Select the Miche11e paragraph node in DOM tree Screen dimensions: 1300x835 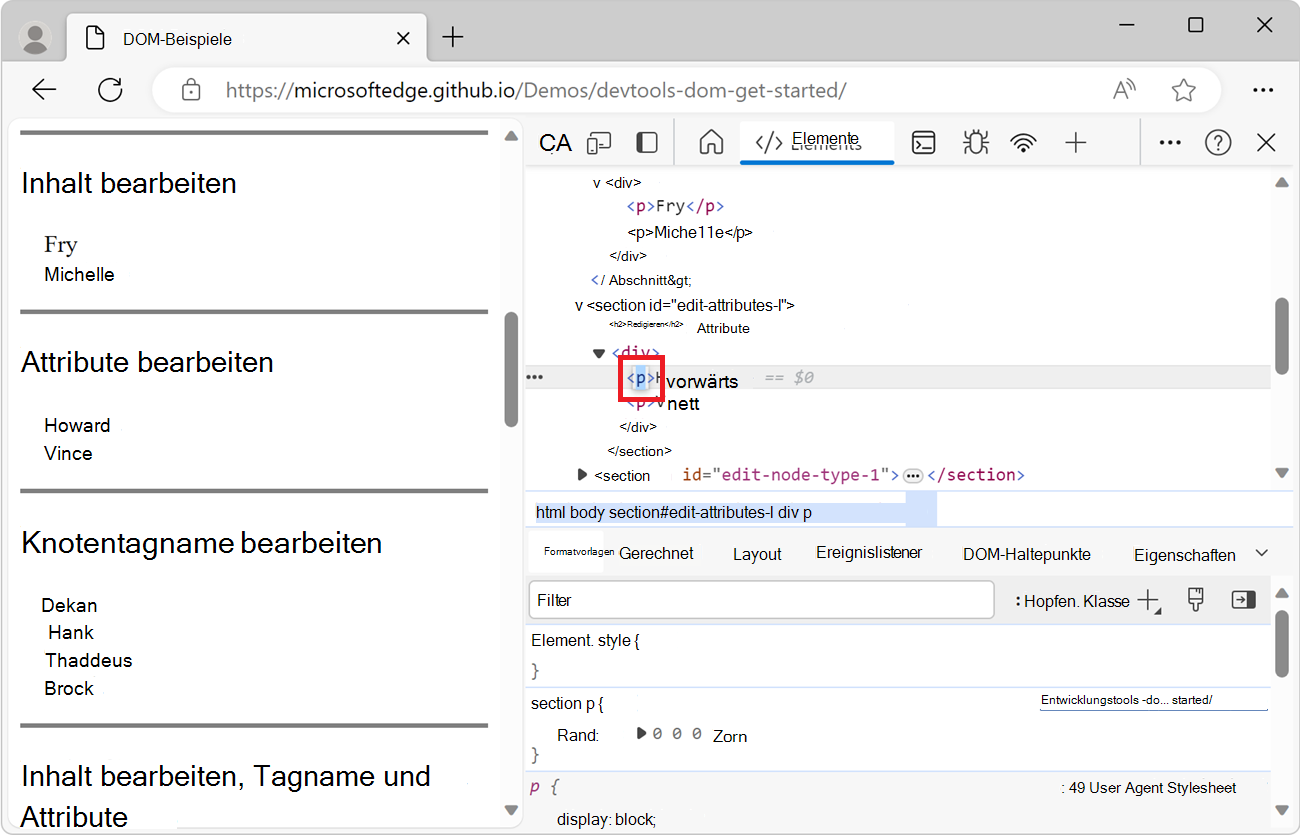pos(690,232)
